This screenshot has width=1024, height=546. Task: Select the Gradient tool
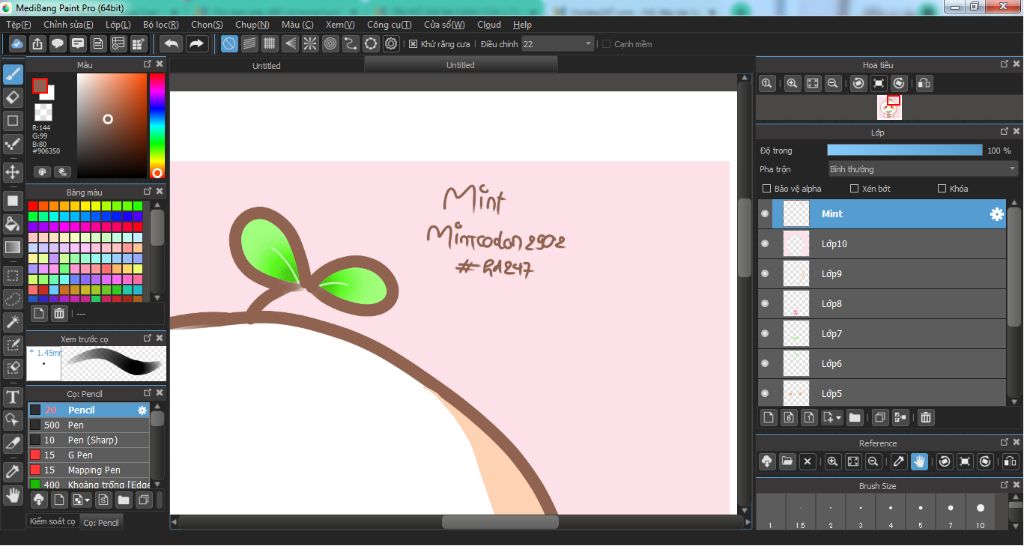point(12,248)
